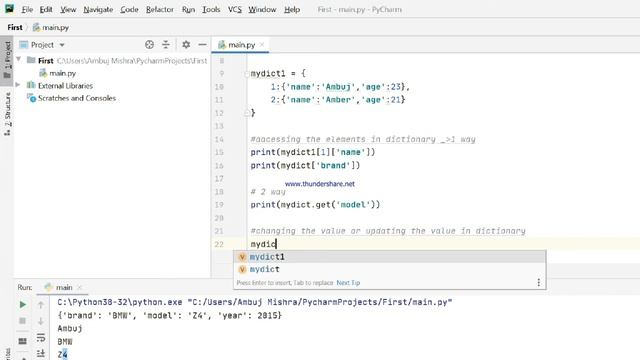Expand External Libraries node

pyautogui.click(x=18, y=85)
